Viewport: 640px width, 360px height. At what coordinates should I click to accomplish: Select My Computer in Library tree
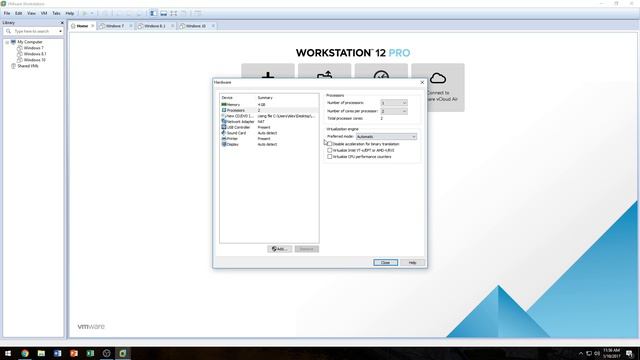click(29, 42)
